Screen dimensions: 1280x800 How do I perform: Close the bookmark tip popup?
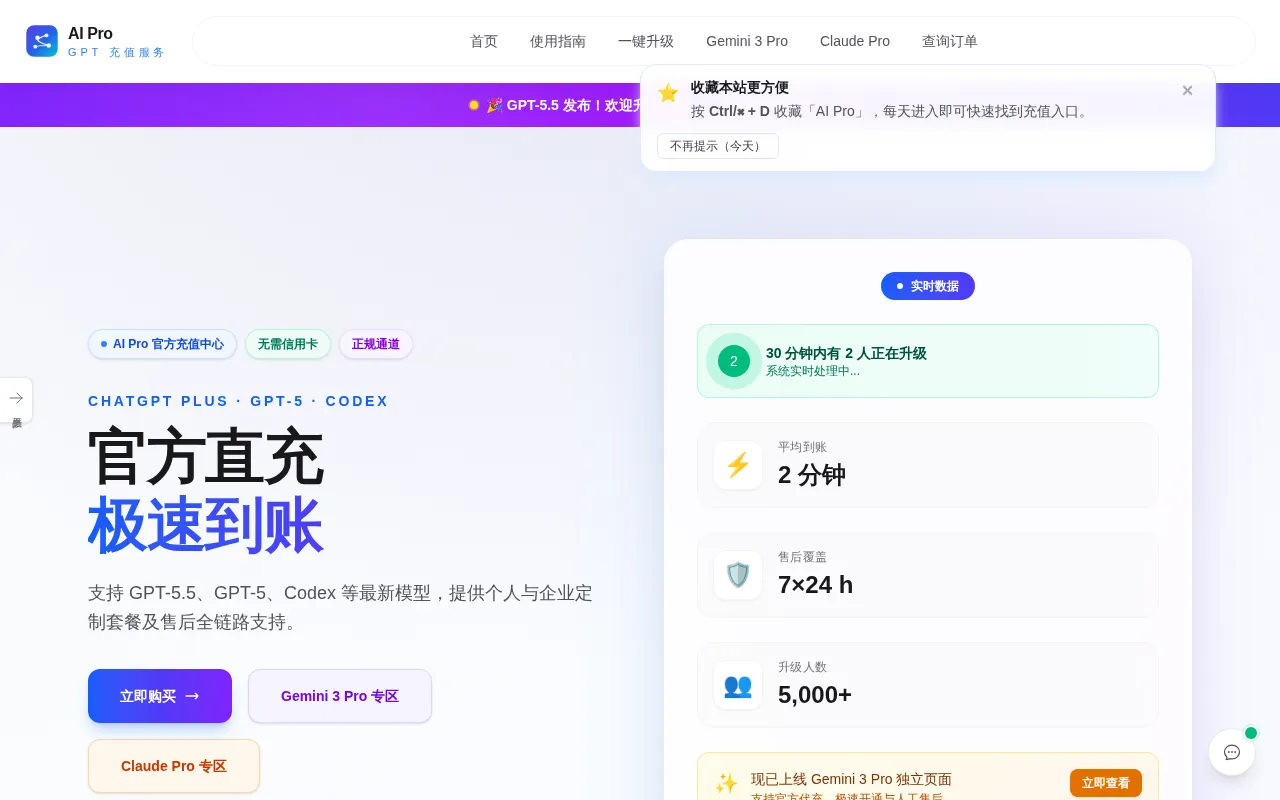1187,90
